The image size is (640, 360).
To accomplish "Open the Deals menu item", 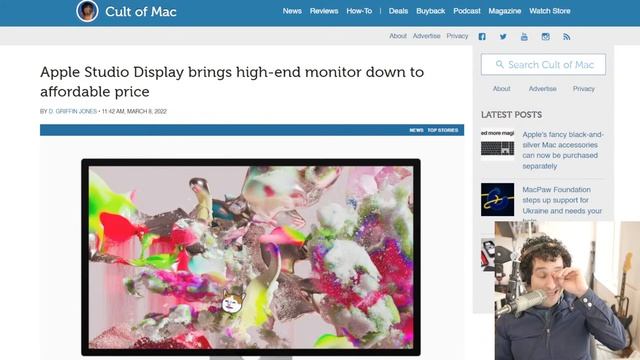I will pyautogui.click(x=398, y=11).
